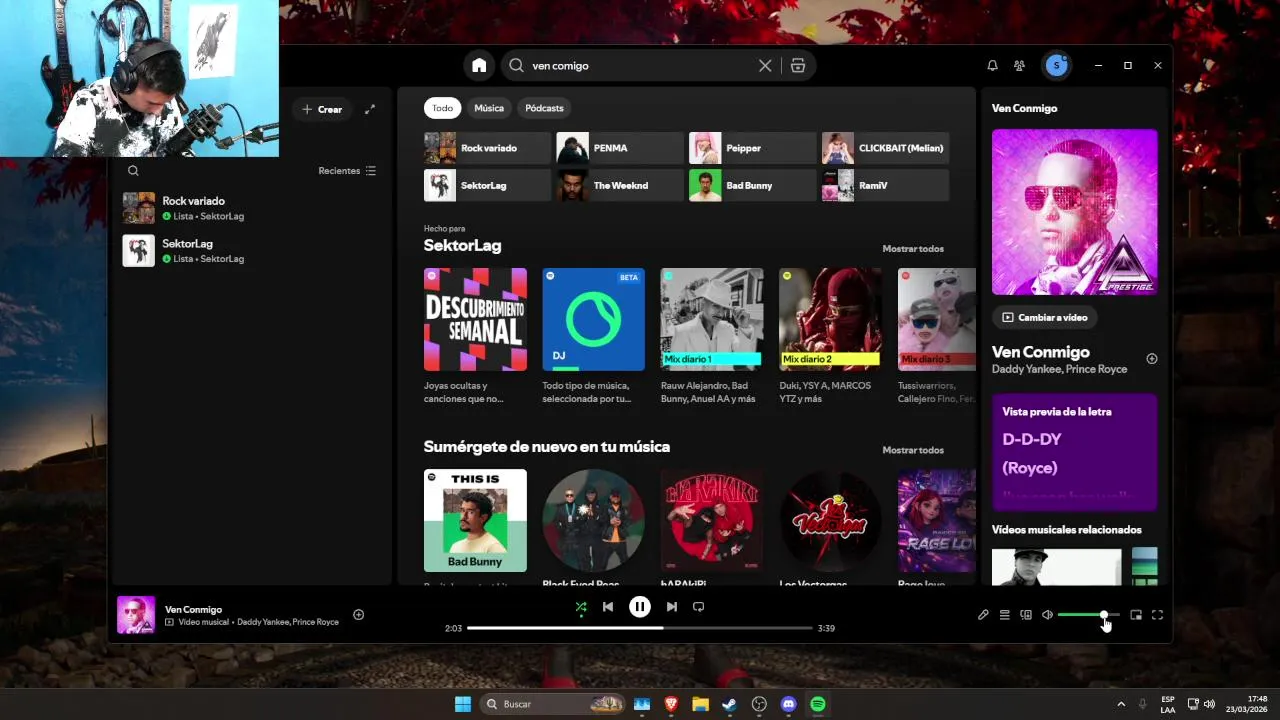Open SektorLag playlist in library
This screenshot has width=1280, height=720.
[250, 250]
